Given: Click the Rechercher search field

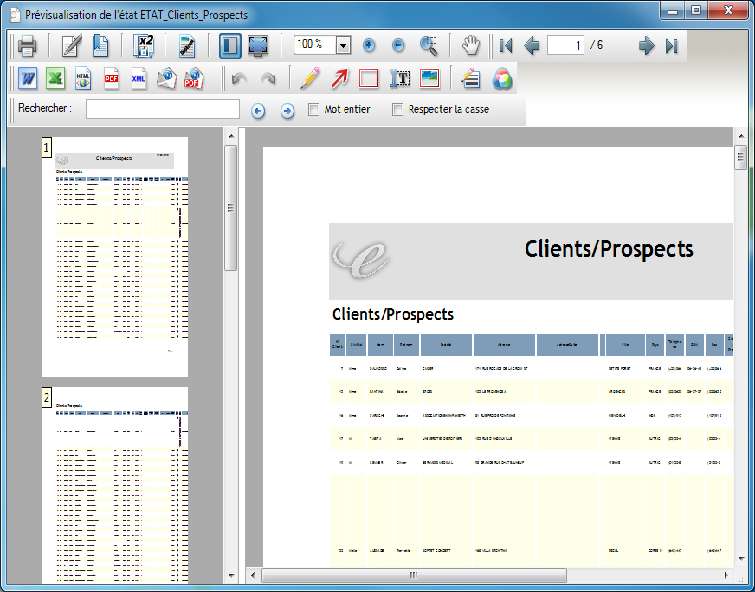Looking at the screenshot, I should pyautogui.click(x=163, y=109).
